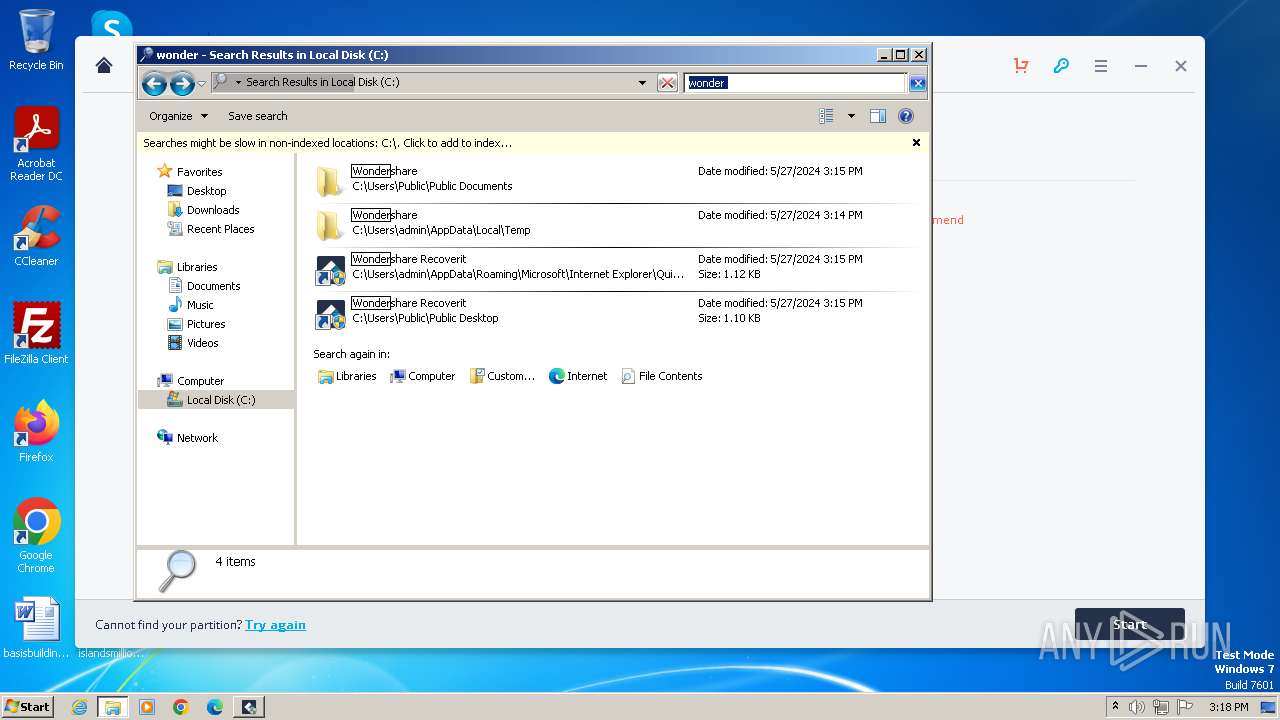Search again in File Contents
Viewport: 1280px width, 720px height.
click(x=662, y=376)
